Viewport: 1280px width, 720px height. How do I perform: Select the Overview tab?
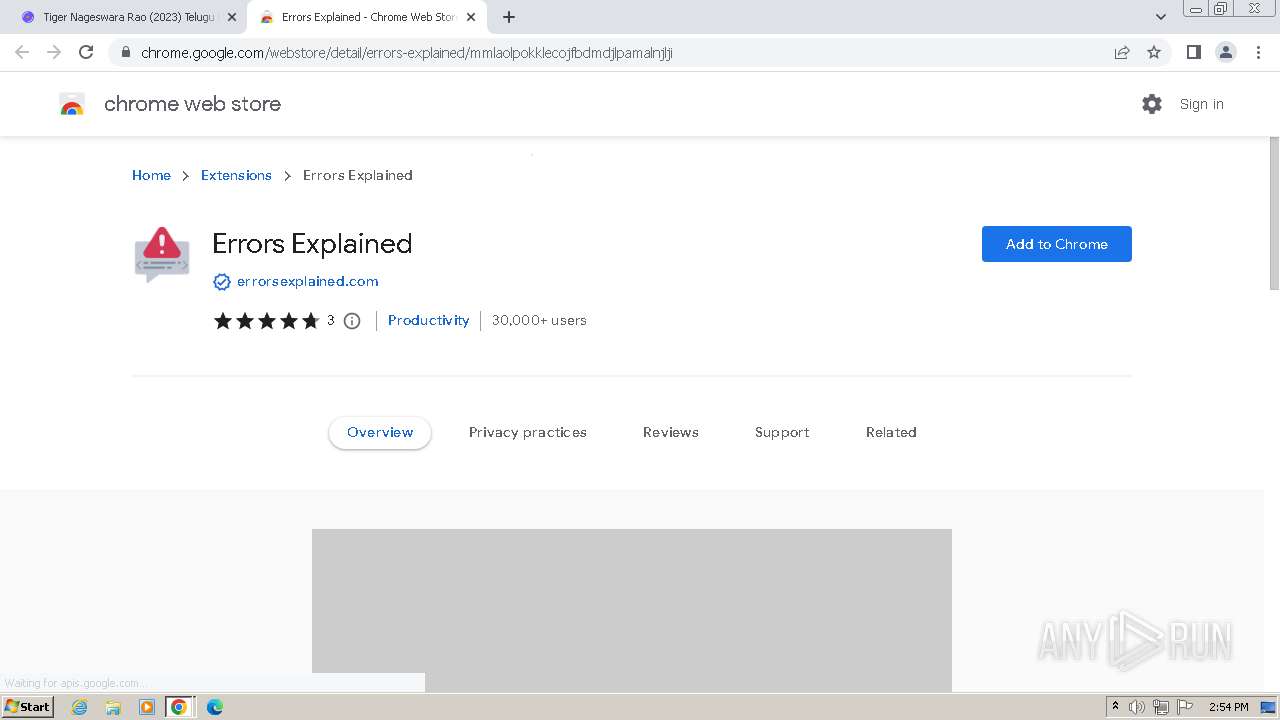click(x=380, y=432)
